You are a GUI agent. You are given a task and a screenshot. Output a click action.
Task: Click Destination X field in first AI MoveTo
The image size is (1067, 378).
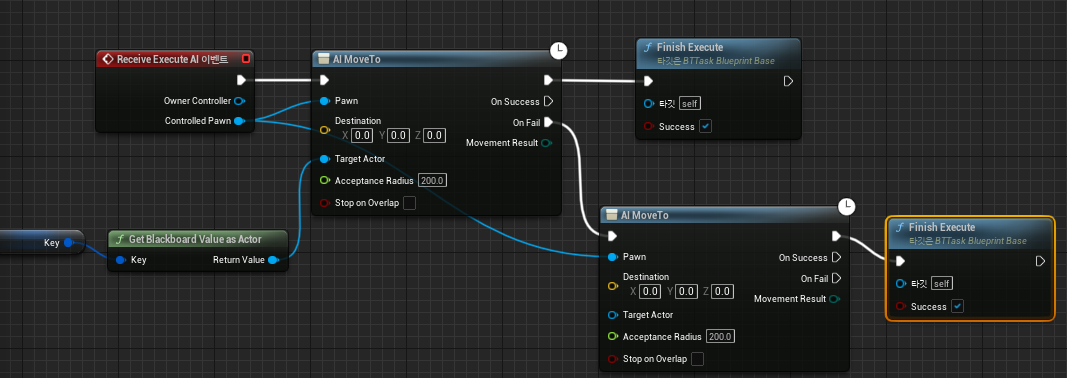click(363, 136)
